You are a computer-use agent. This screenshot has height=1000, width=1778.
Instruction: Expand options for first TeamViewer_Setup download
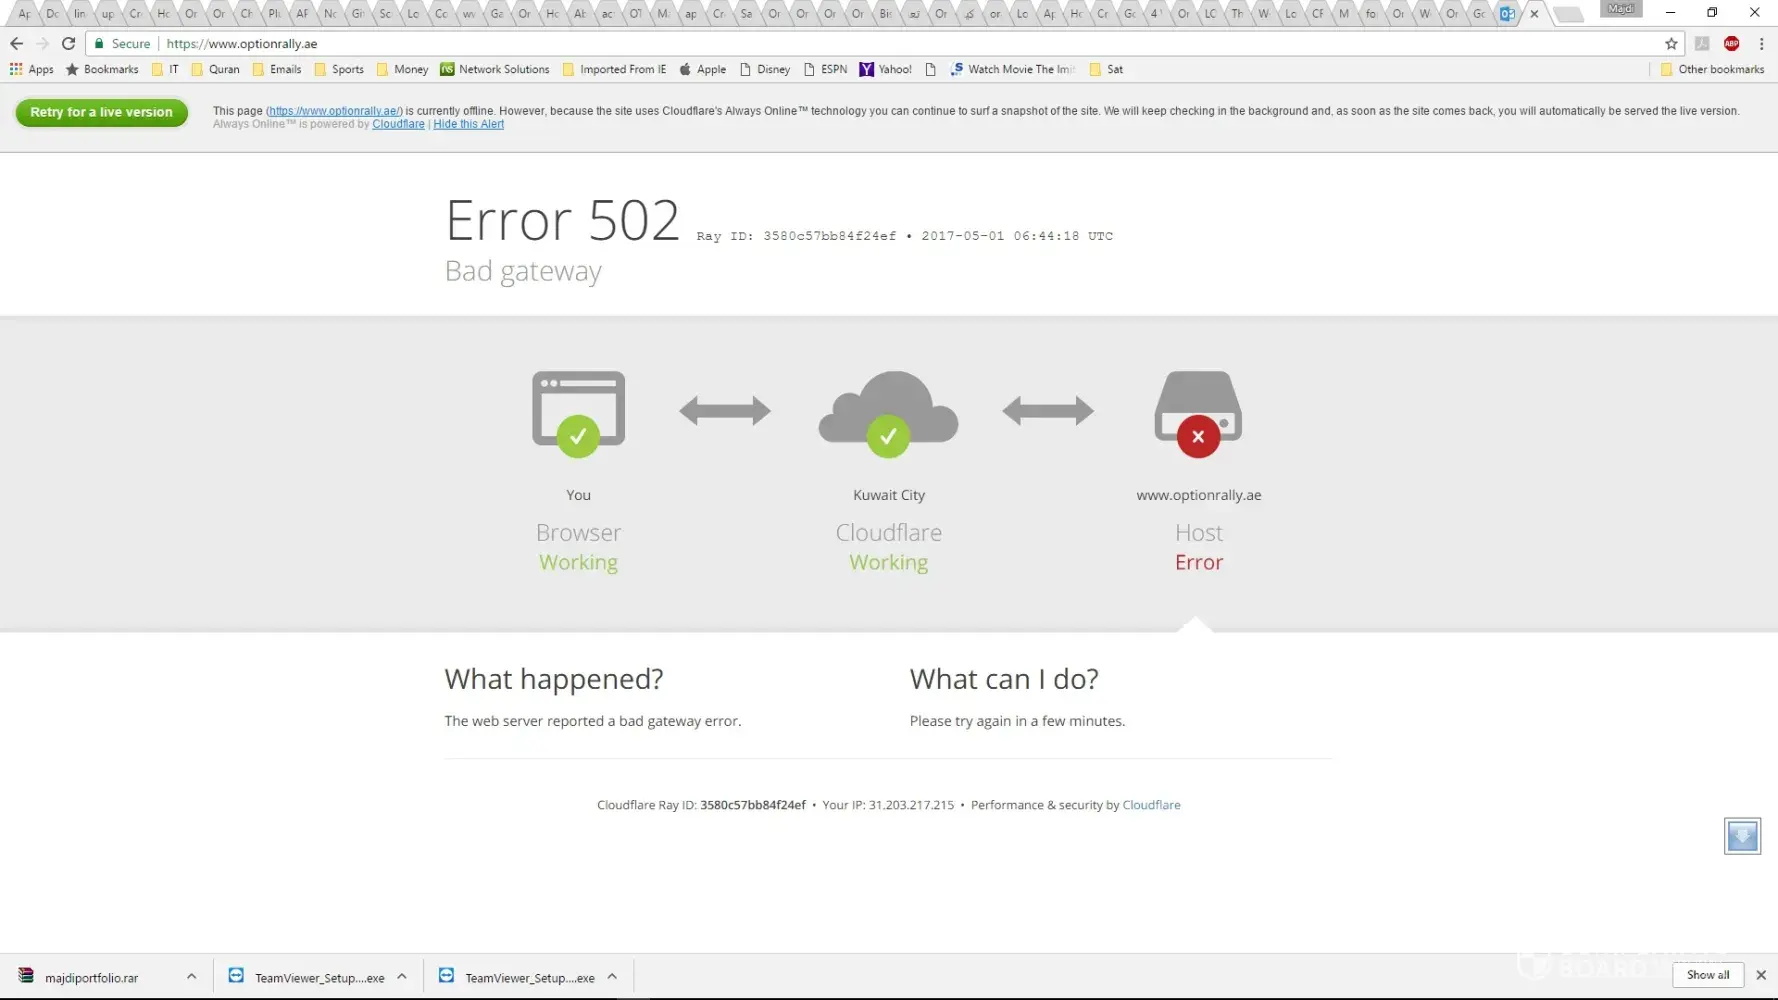tap(402, 977)
